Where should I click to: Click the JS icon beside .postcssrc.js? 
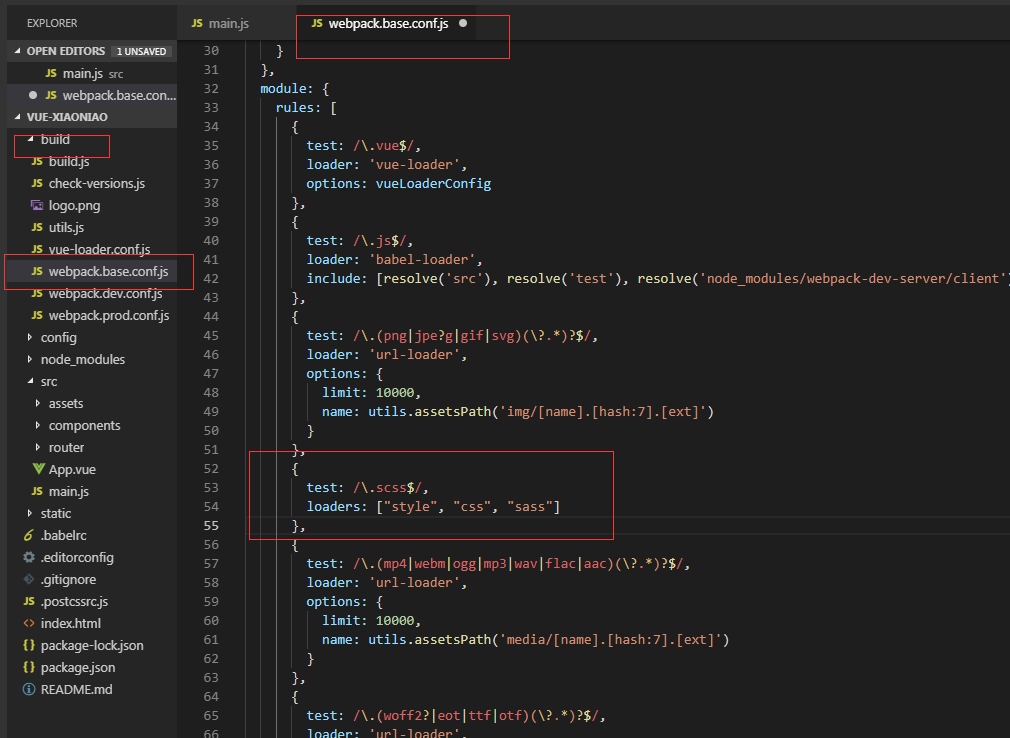click(29, 601)
